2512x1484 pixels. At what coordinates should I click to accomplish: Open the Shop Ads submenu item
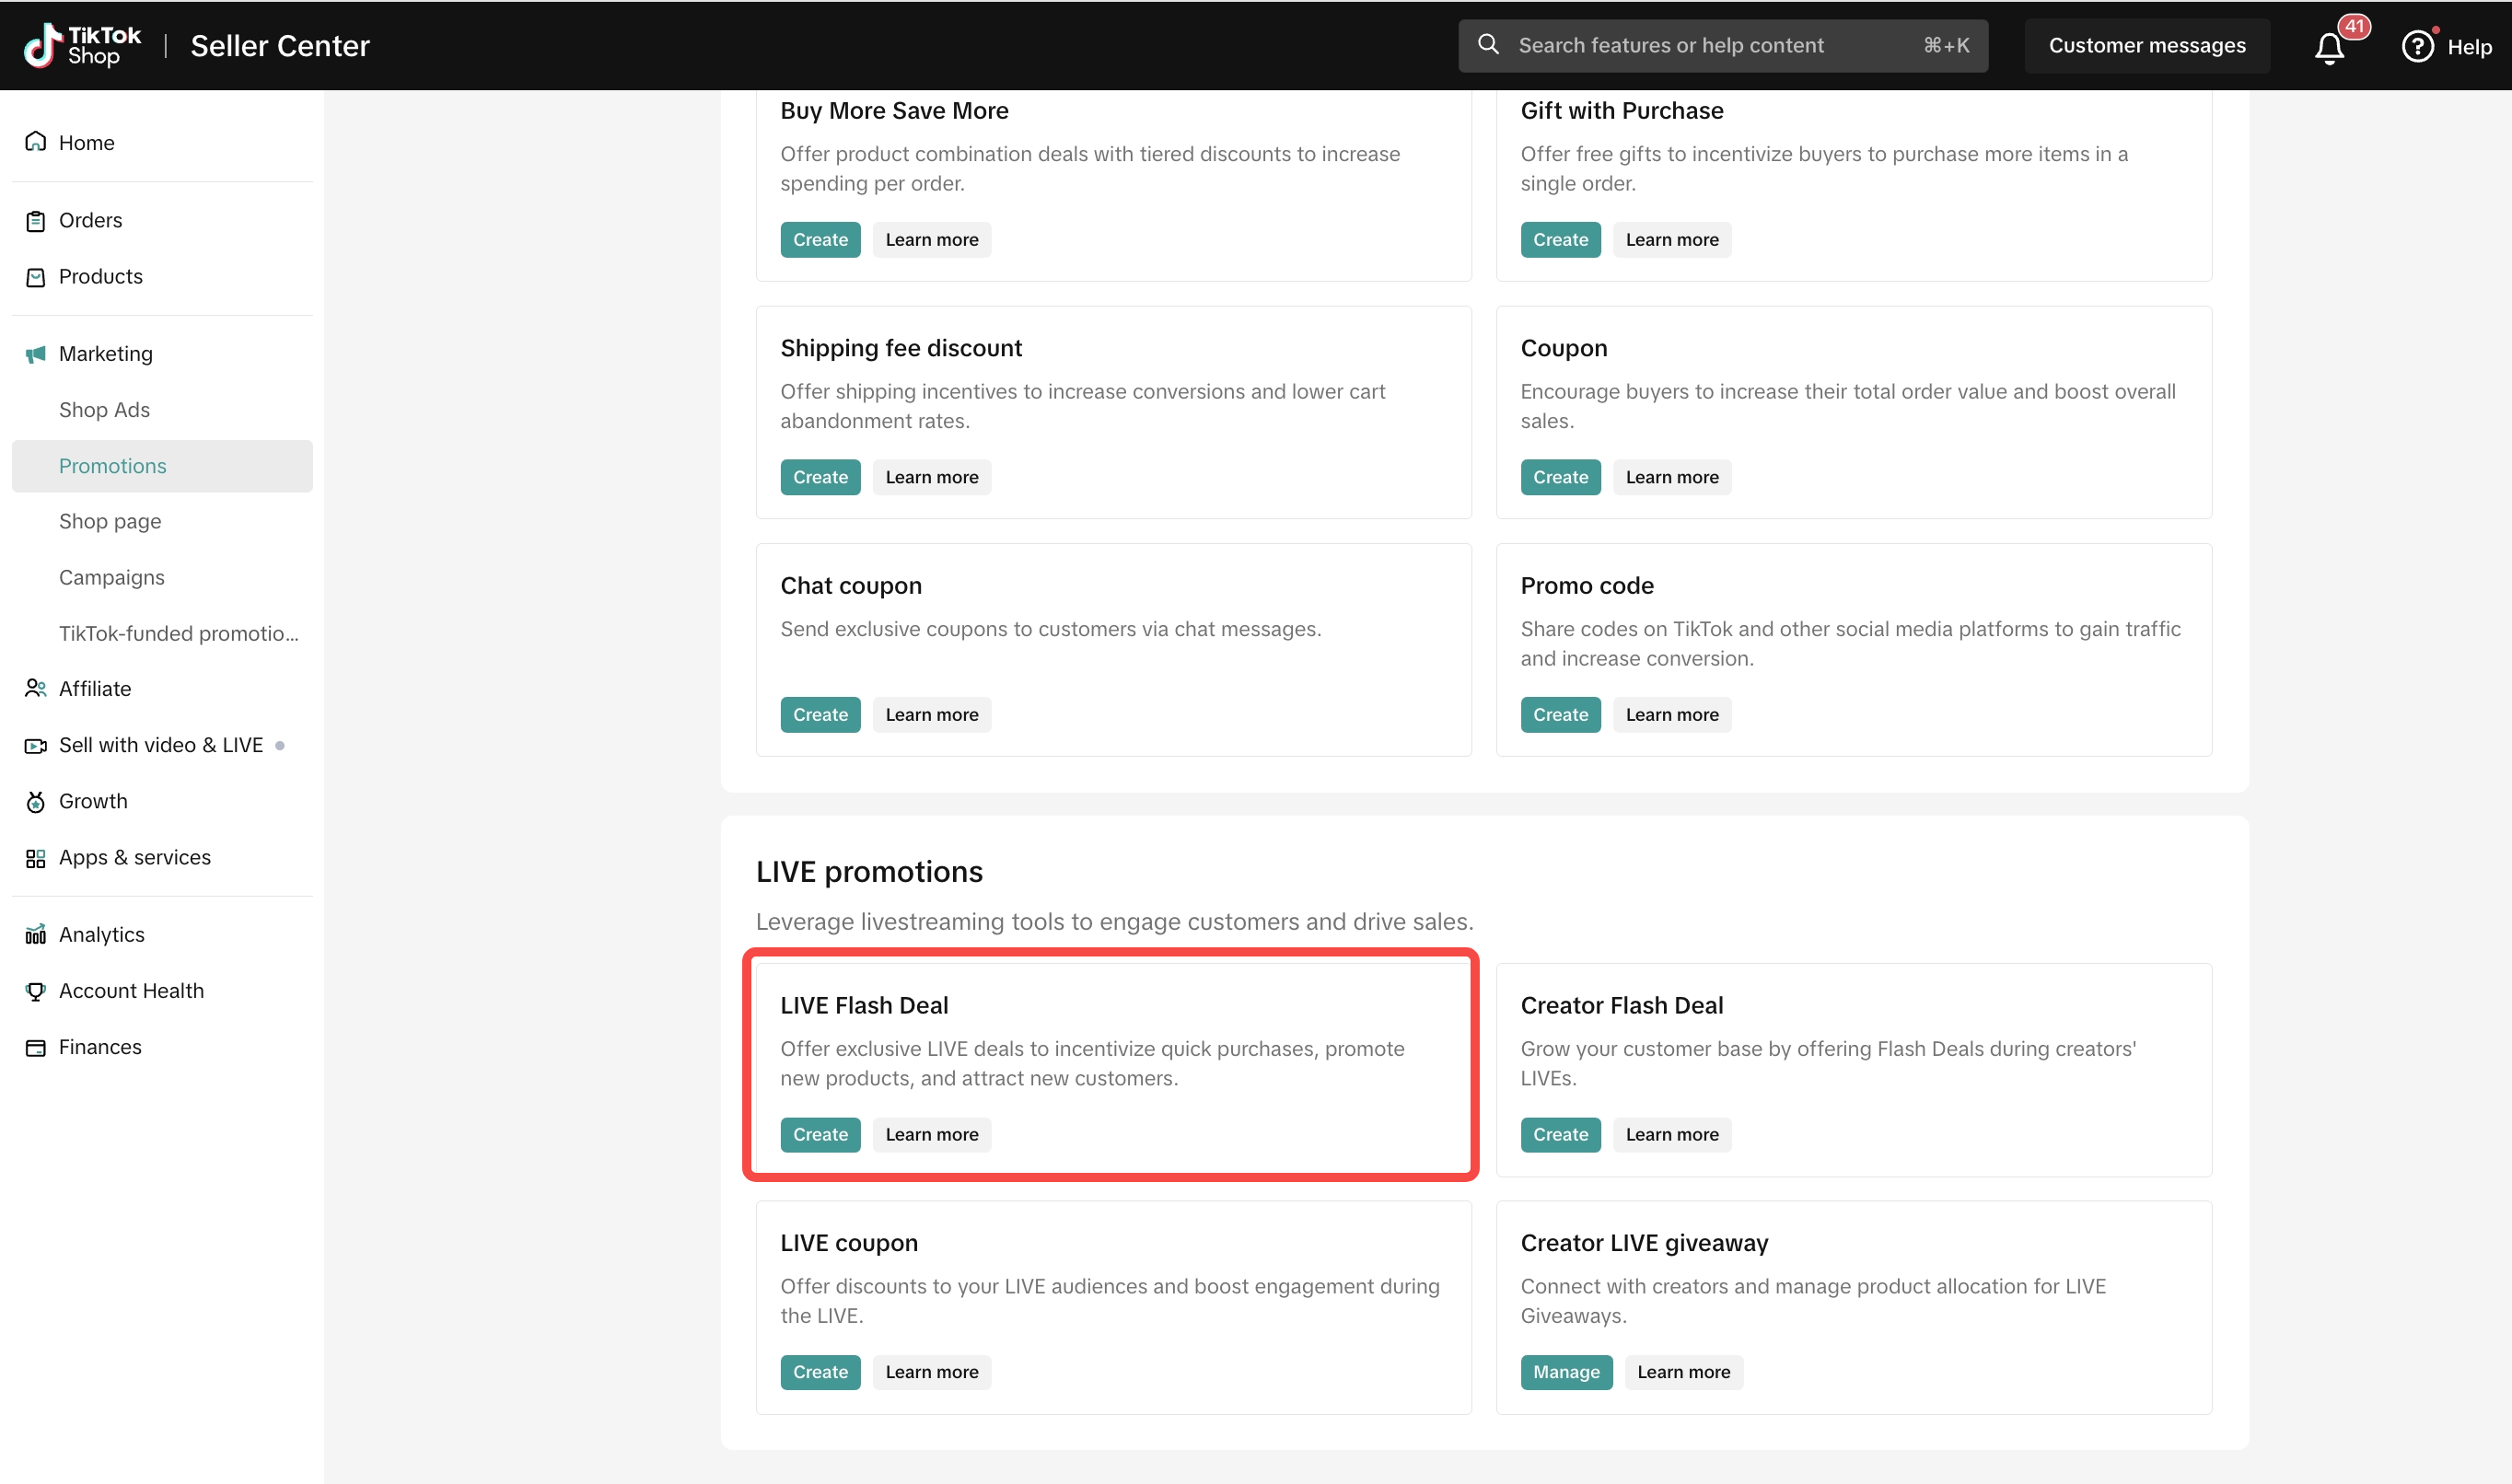(x=104, y=410)
